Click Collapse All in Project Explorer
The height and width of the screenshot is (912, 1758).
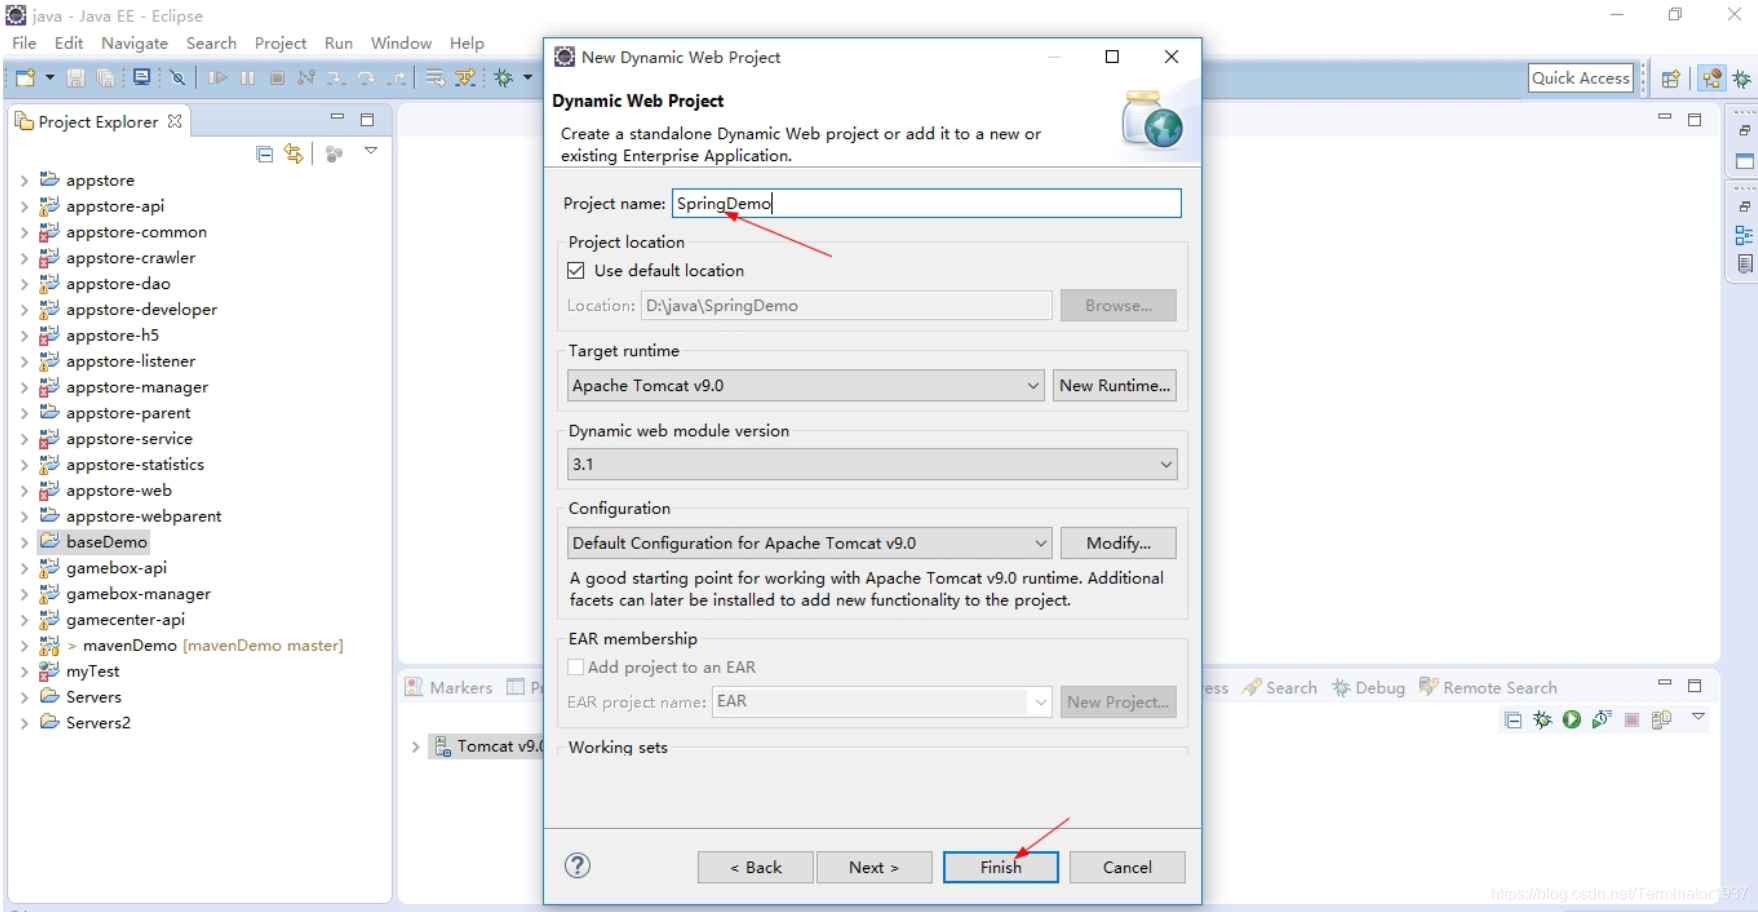click(x=264, y=154)
